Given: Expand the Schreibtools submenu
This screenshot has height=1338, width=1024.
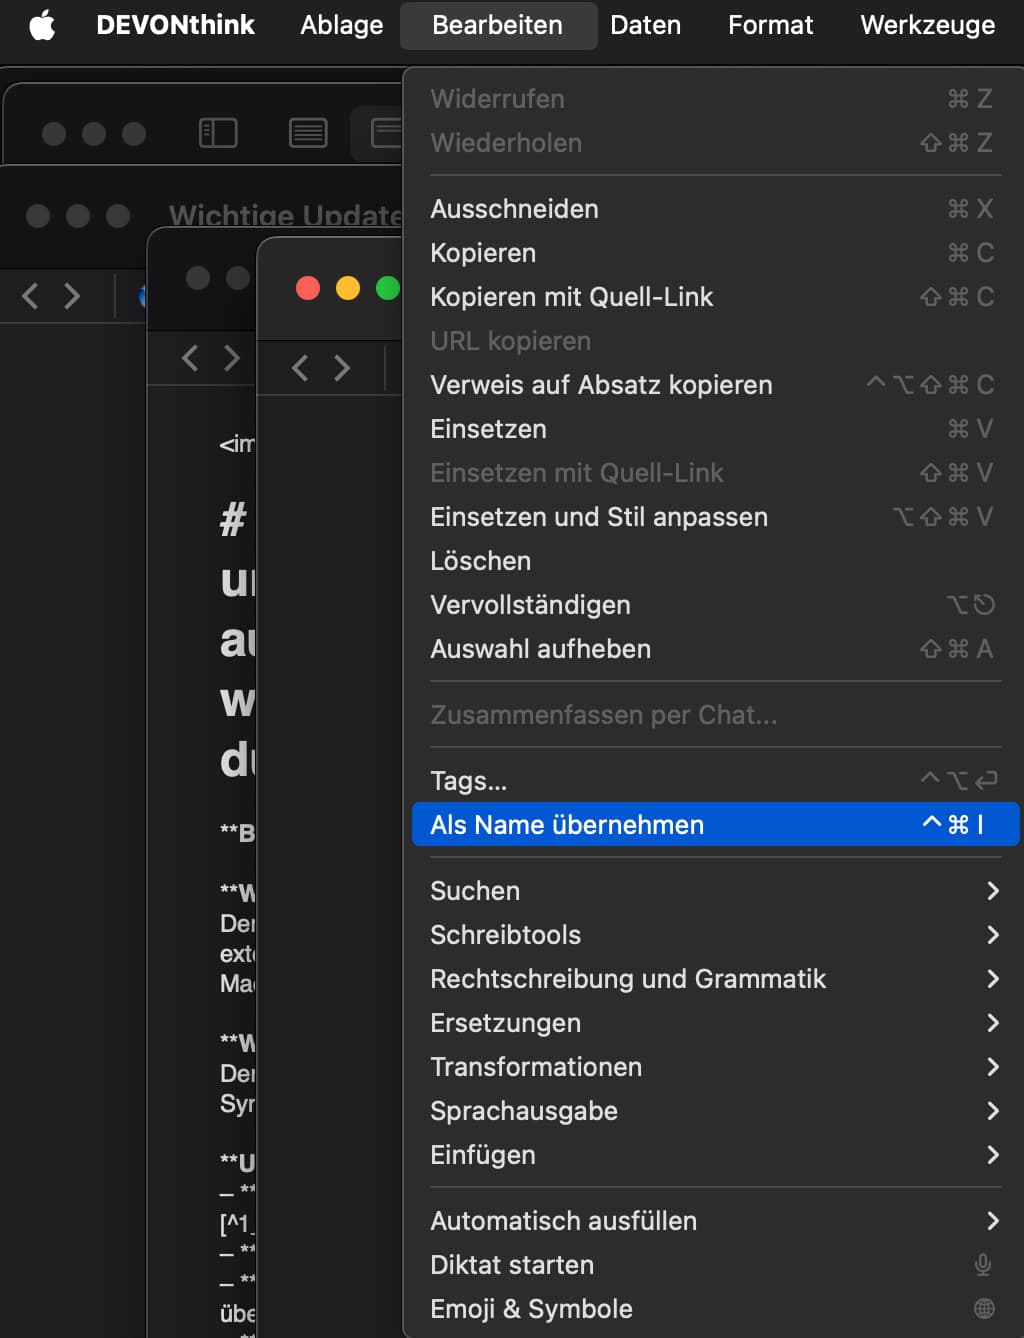Looking at the screenshot, I should (505, 935).
